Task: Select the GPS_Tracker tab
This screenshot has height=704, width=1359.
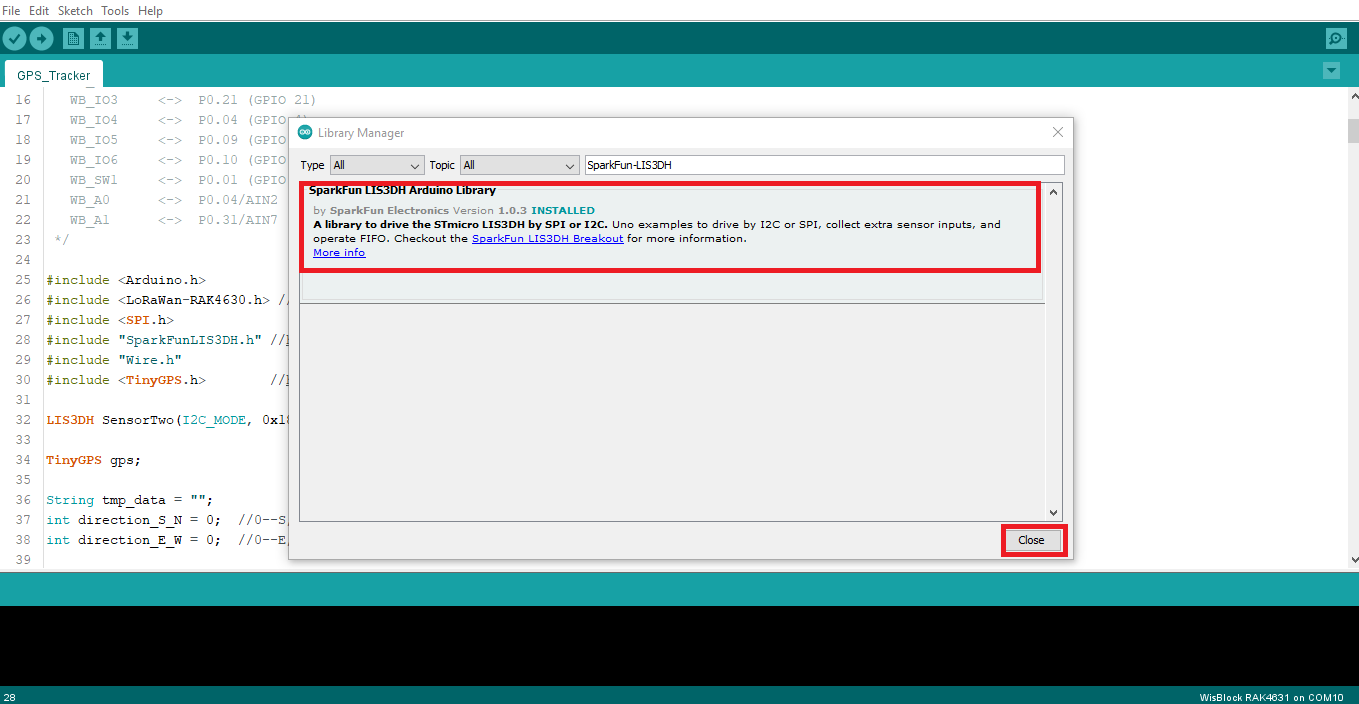Action: click(54, 75)
